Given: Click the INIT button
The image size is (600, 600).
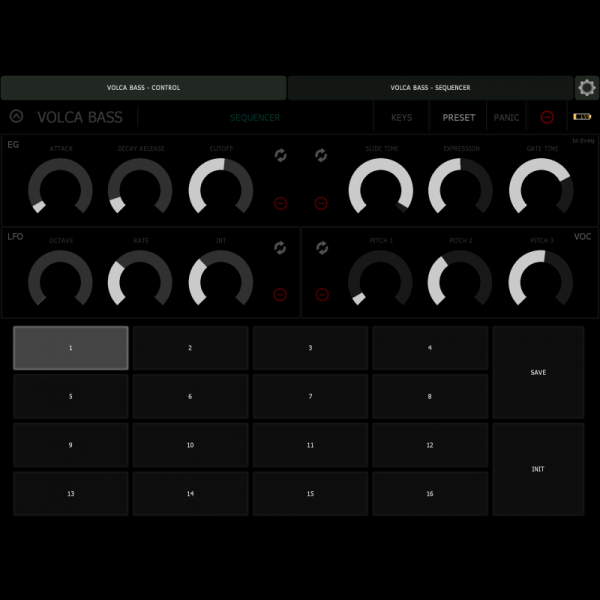Looking at the screenshot, I should (538, 469).
